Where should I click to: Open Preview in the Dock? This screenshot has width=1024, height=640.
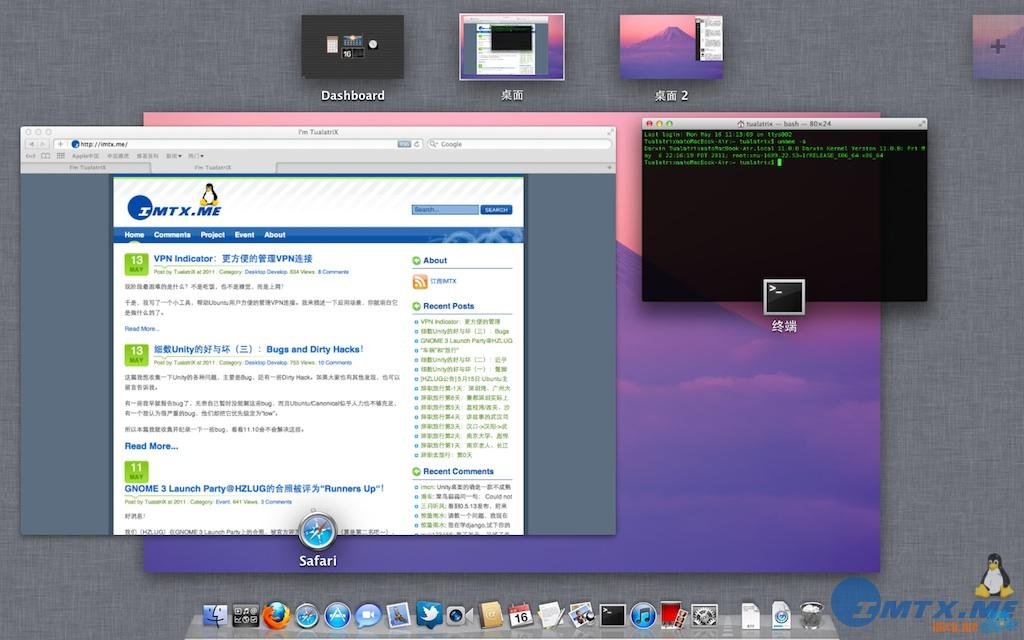pos(581,615)
